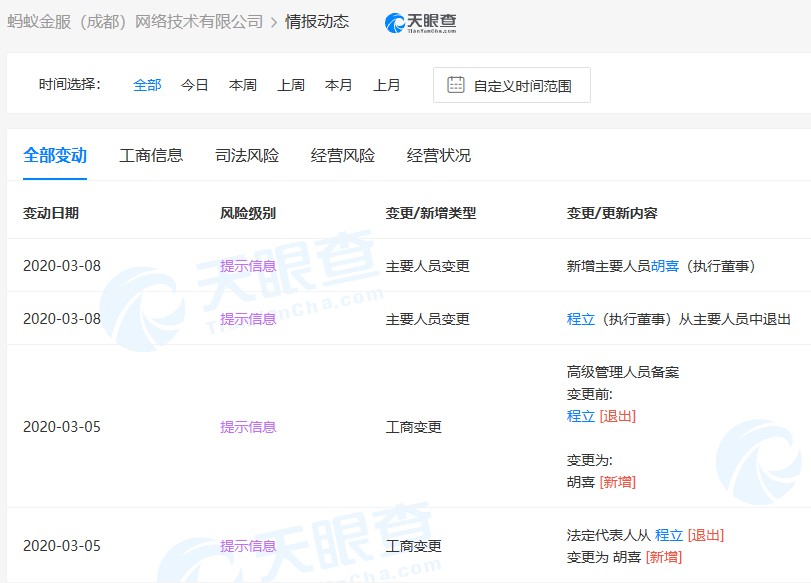The height and width of the screenshot is (583, 811).
Task: Click the [新增] tag under 变更为
Action: click(x=618, y=482)
